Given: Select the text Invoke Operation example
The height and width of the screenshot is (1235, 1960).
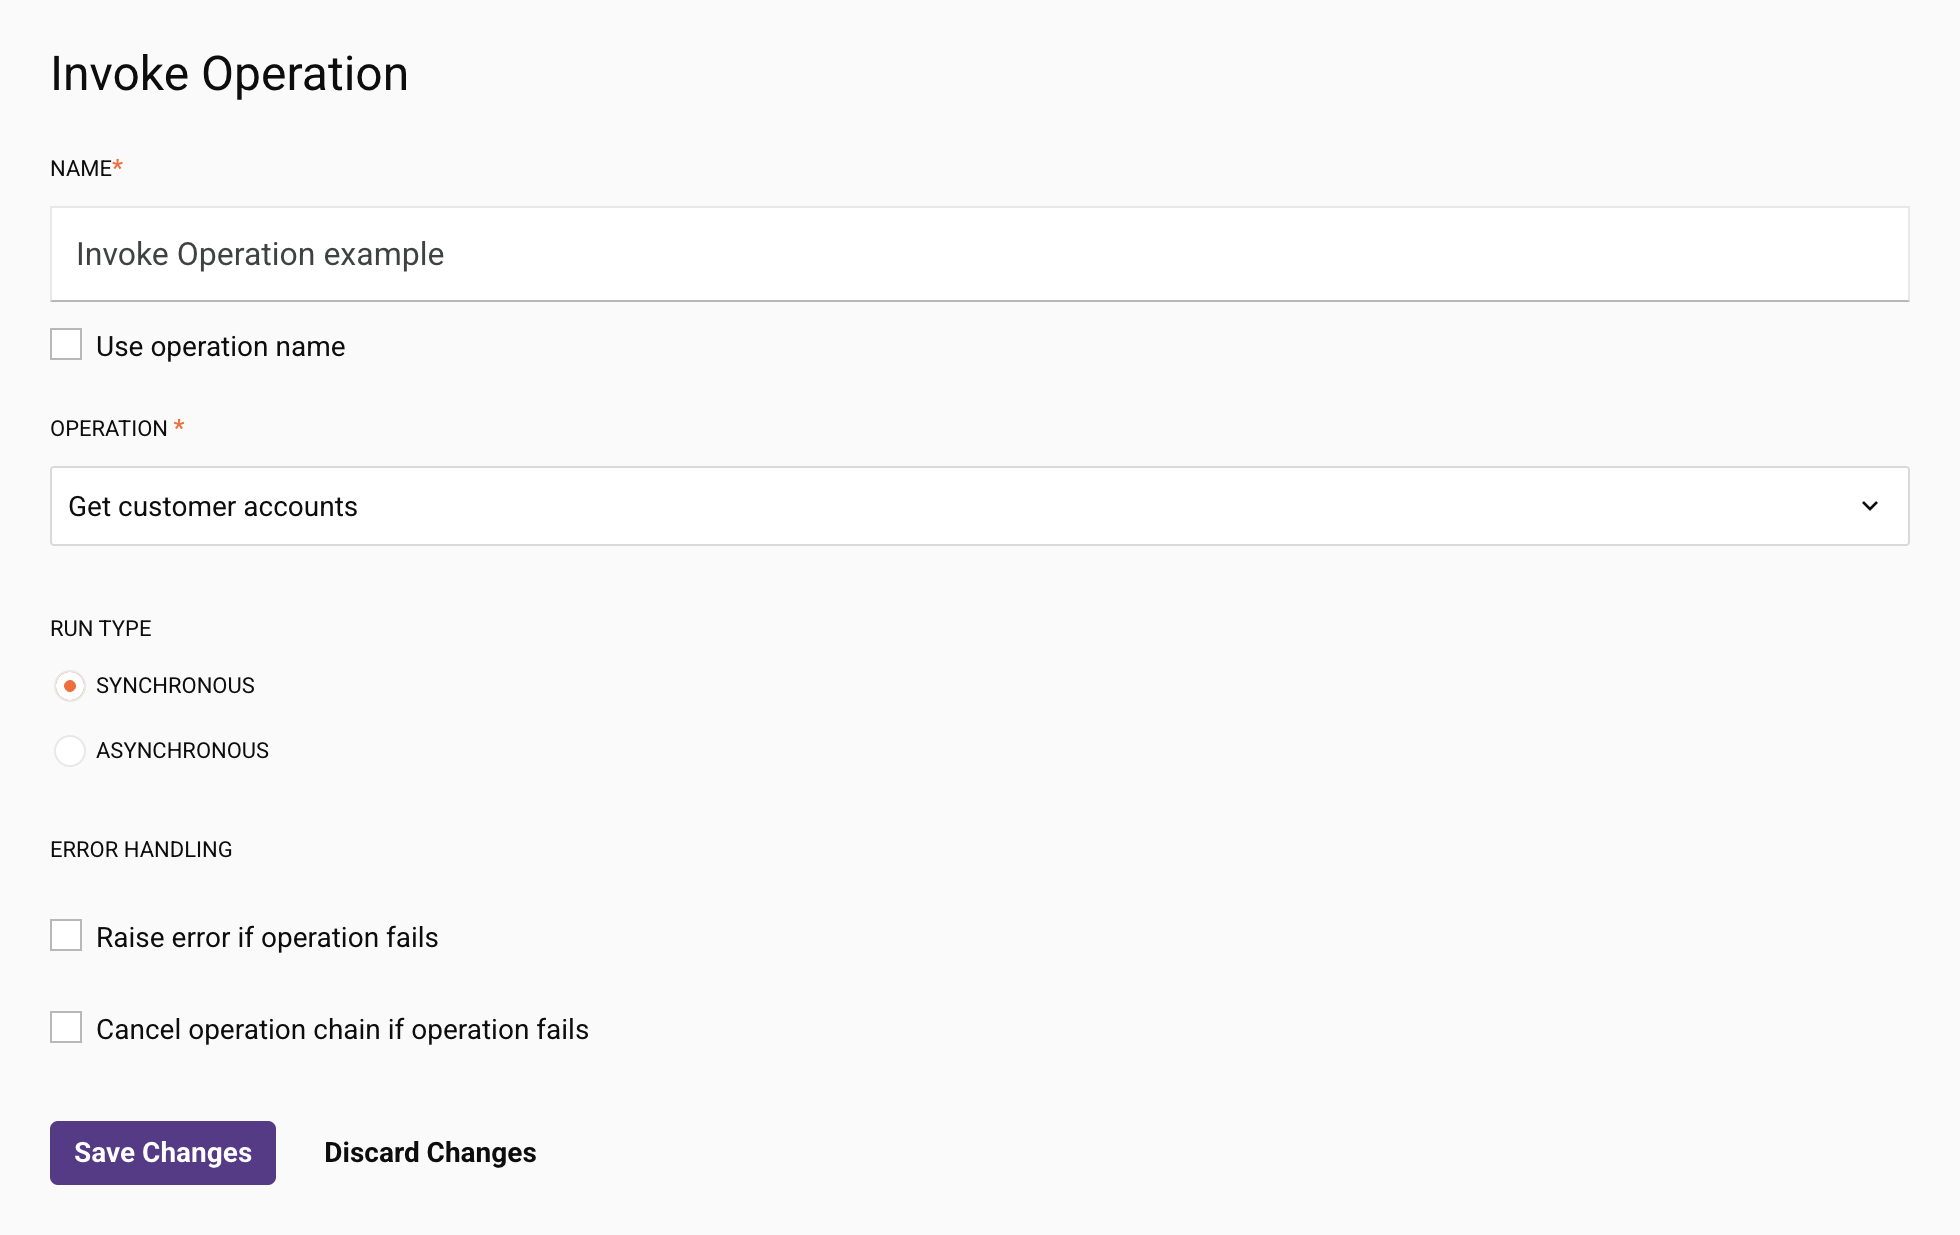Looking at the screenshot, I should (x=259, y=254).
